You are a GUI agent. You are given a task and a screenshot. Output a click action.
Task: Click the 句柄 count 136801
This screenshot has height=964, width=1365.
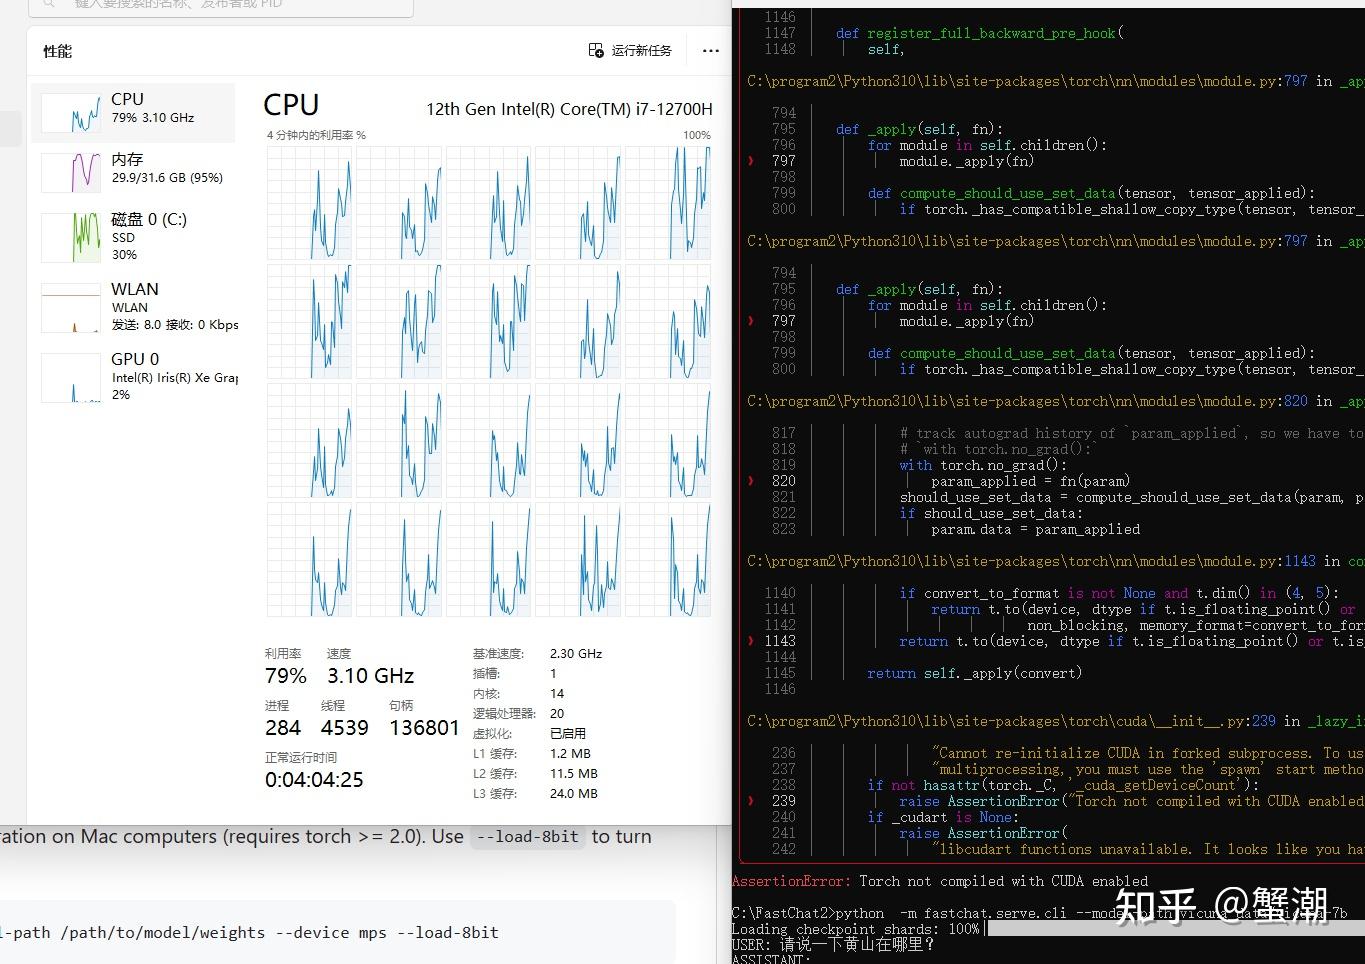tap(424, 728)
